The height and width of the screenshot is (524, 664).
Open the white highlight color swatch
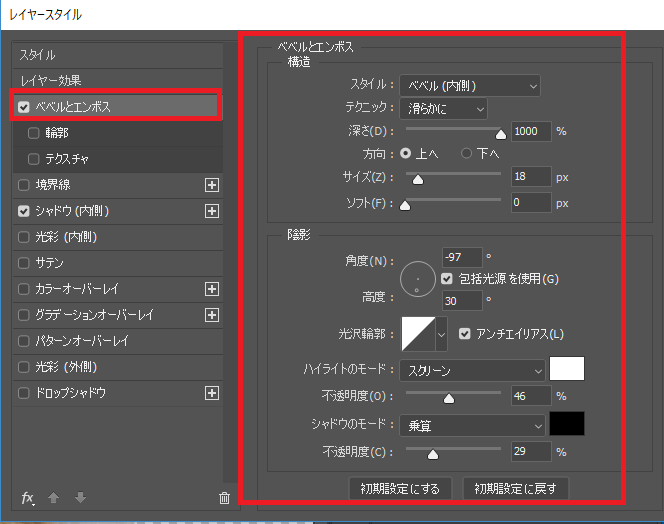pyautogui.click(x=567, y=369)
